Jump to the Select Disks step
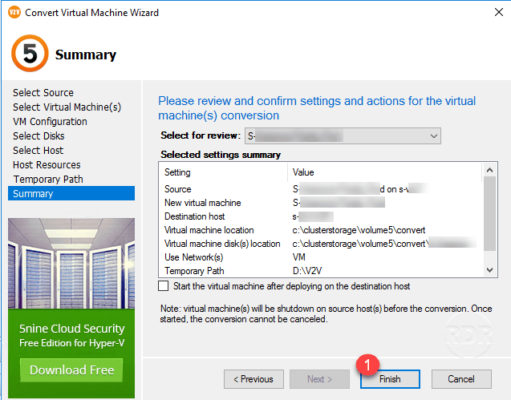Viewport: 511px width, 400px height. click(x=39, y=136)
